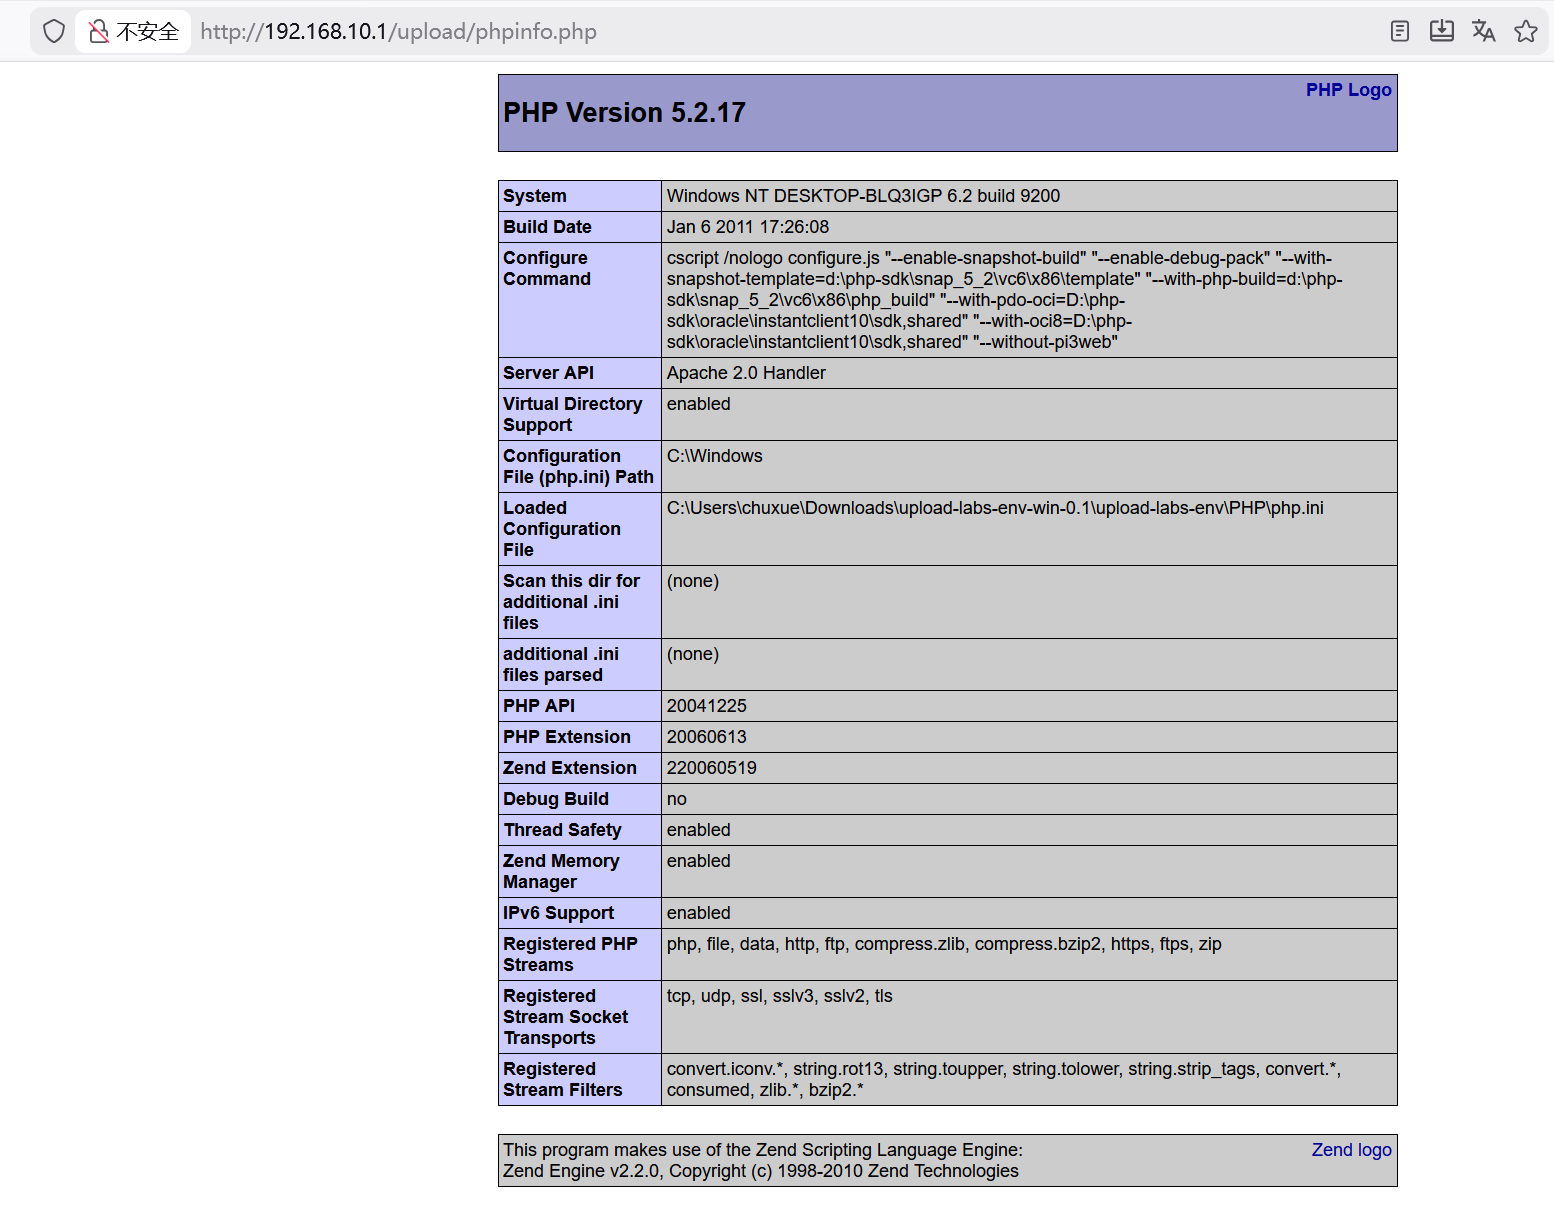Screen dimensions: 1554x1218
Task: Click the Zend Engine v2.2.0 copyright text
Action: pyautogui.click(x=761, y=1171)
